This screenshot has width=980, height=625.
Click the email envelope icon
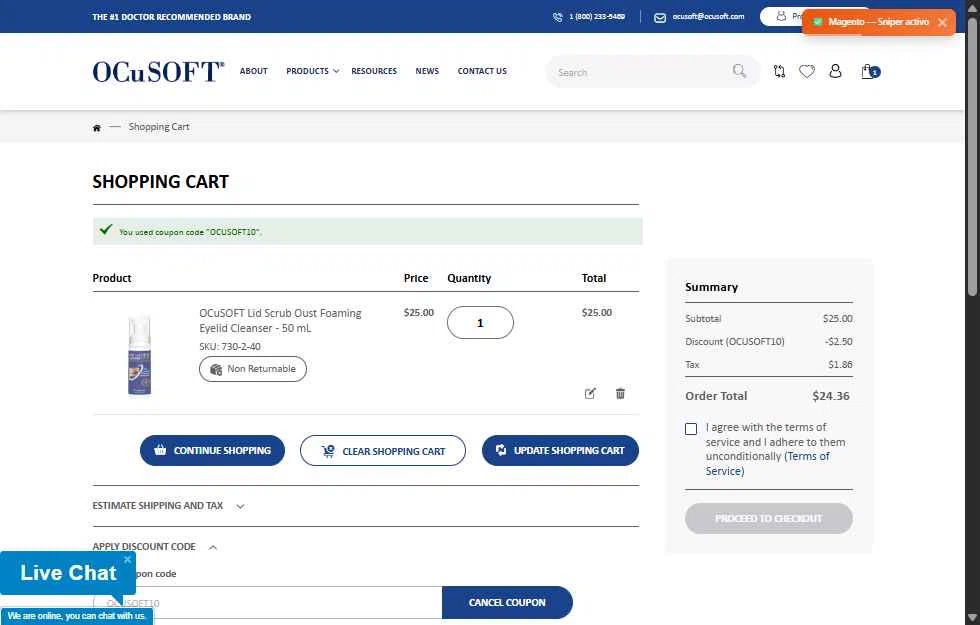660,18
